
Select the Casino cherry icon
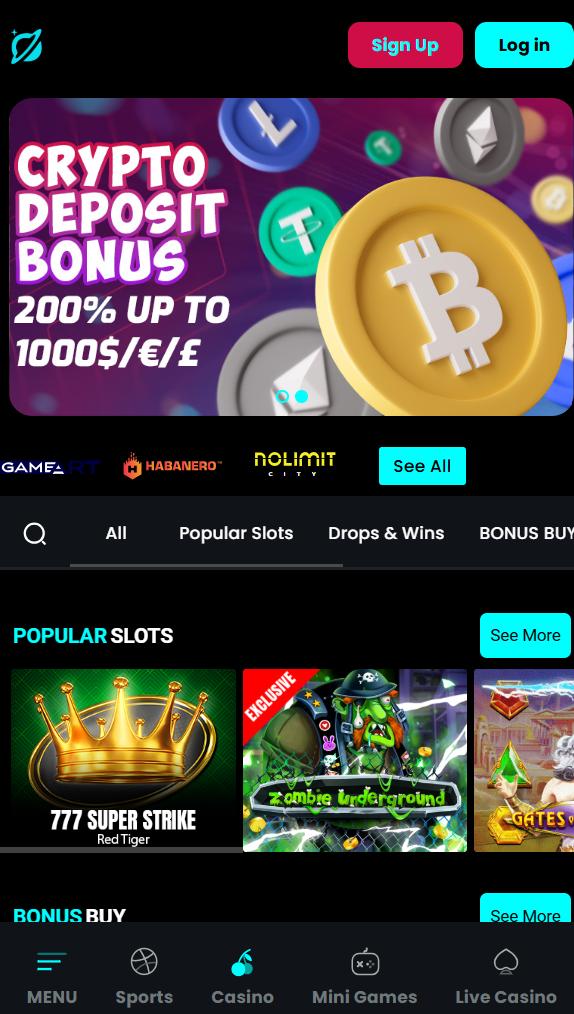[242, 962]
